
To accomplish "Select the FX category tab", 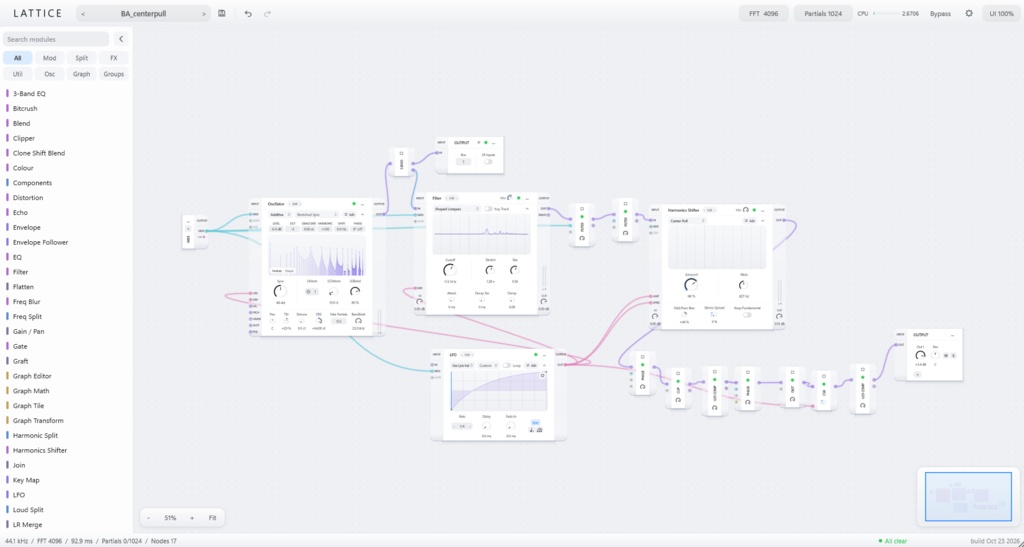I will tap(114, 57).
